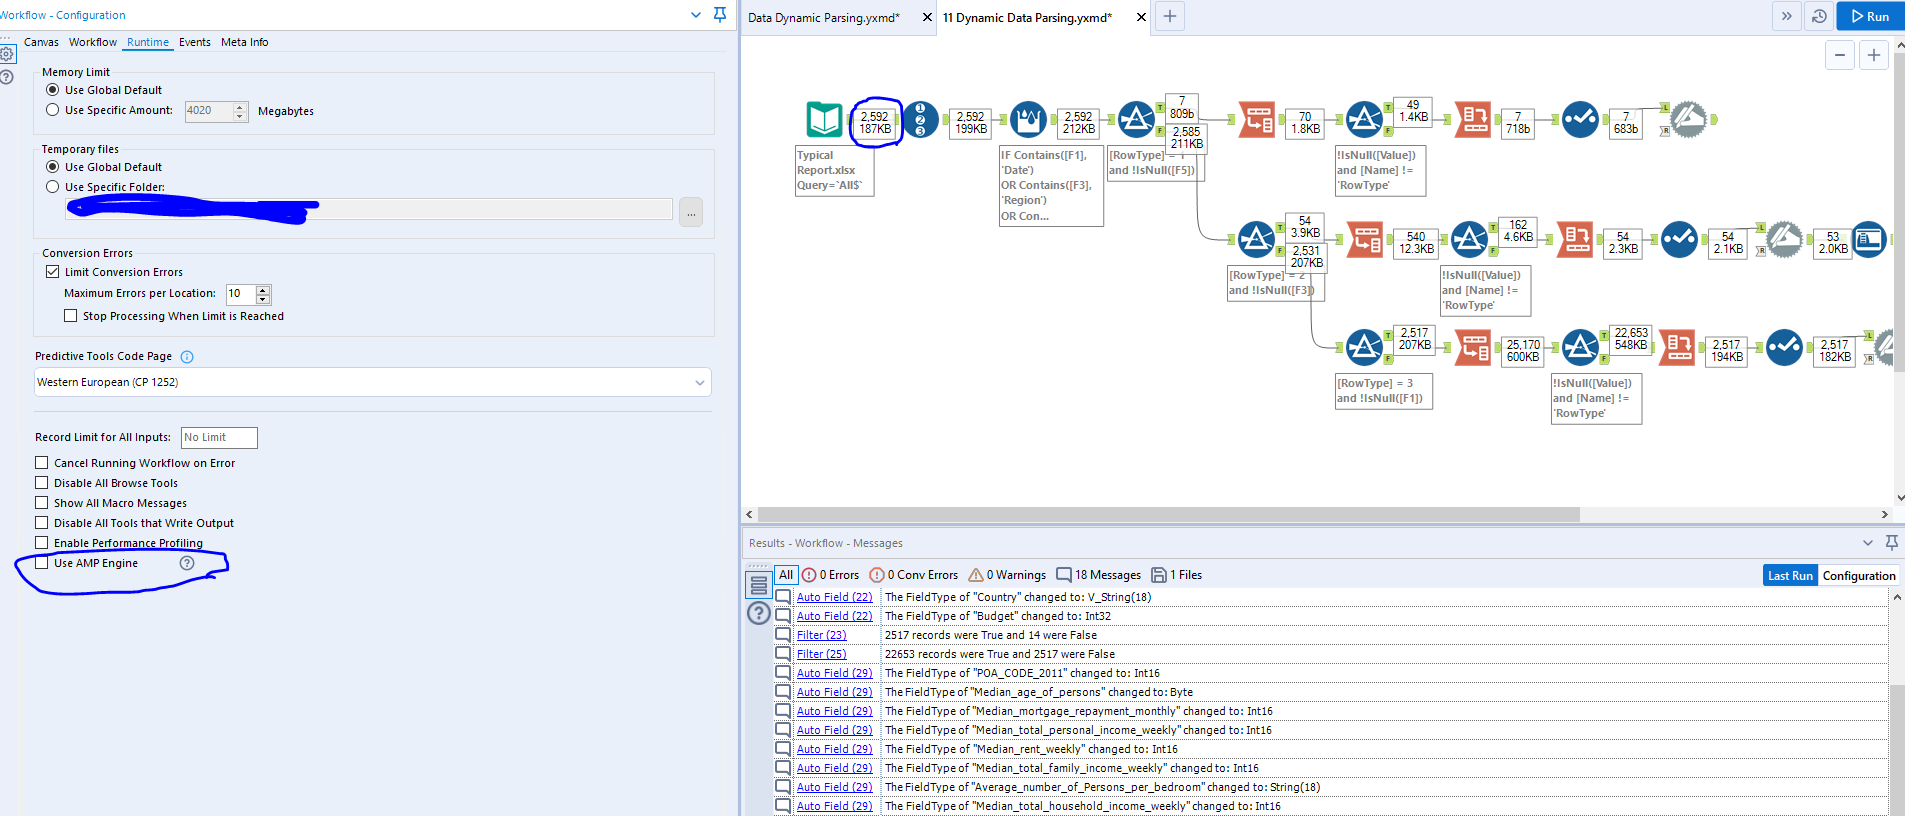Open the Predictive Tools Code Page info icon

[x=187, y=357]
